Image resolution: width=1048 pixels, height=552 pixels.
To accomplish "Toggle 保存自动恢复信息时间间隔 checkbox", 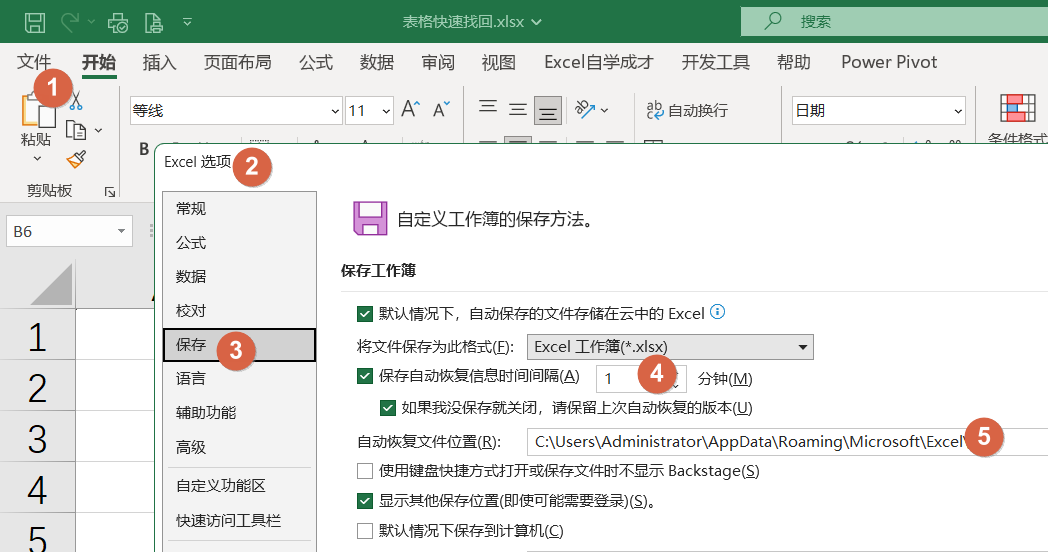I will click(x=365, y=376).
